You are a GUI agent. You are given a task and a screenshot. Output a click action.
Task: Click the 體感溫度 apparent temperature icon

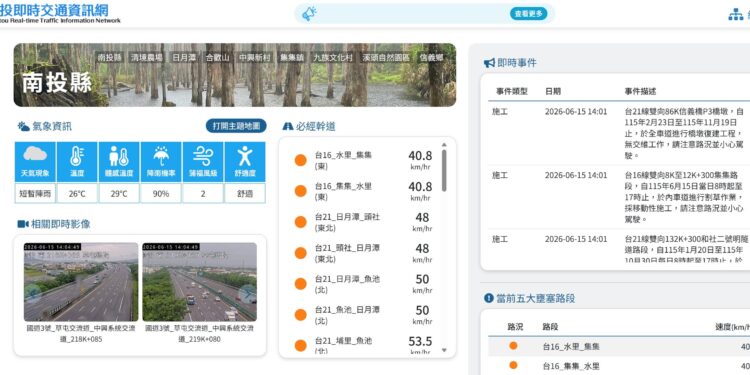119,156
